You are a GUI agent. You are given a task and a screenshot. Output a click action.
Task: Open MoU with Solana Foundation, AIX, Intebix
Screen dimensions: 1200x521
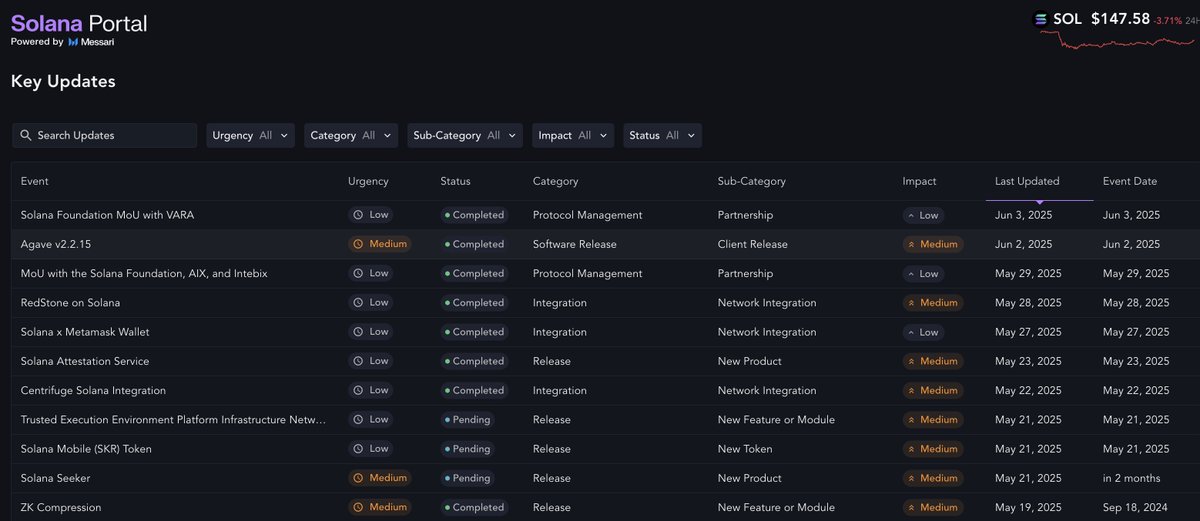pyautogui.click(x=144, y=273)
